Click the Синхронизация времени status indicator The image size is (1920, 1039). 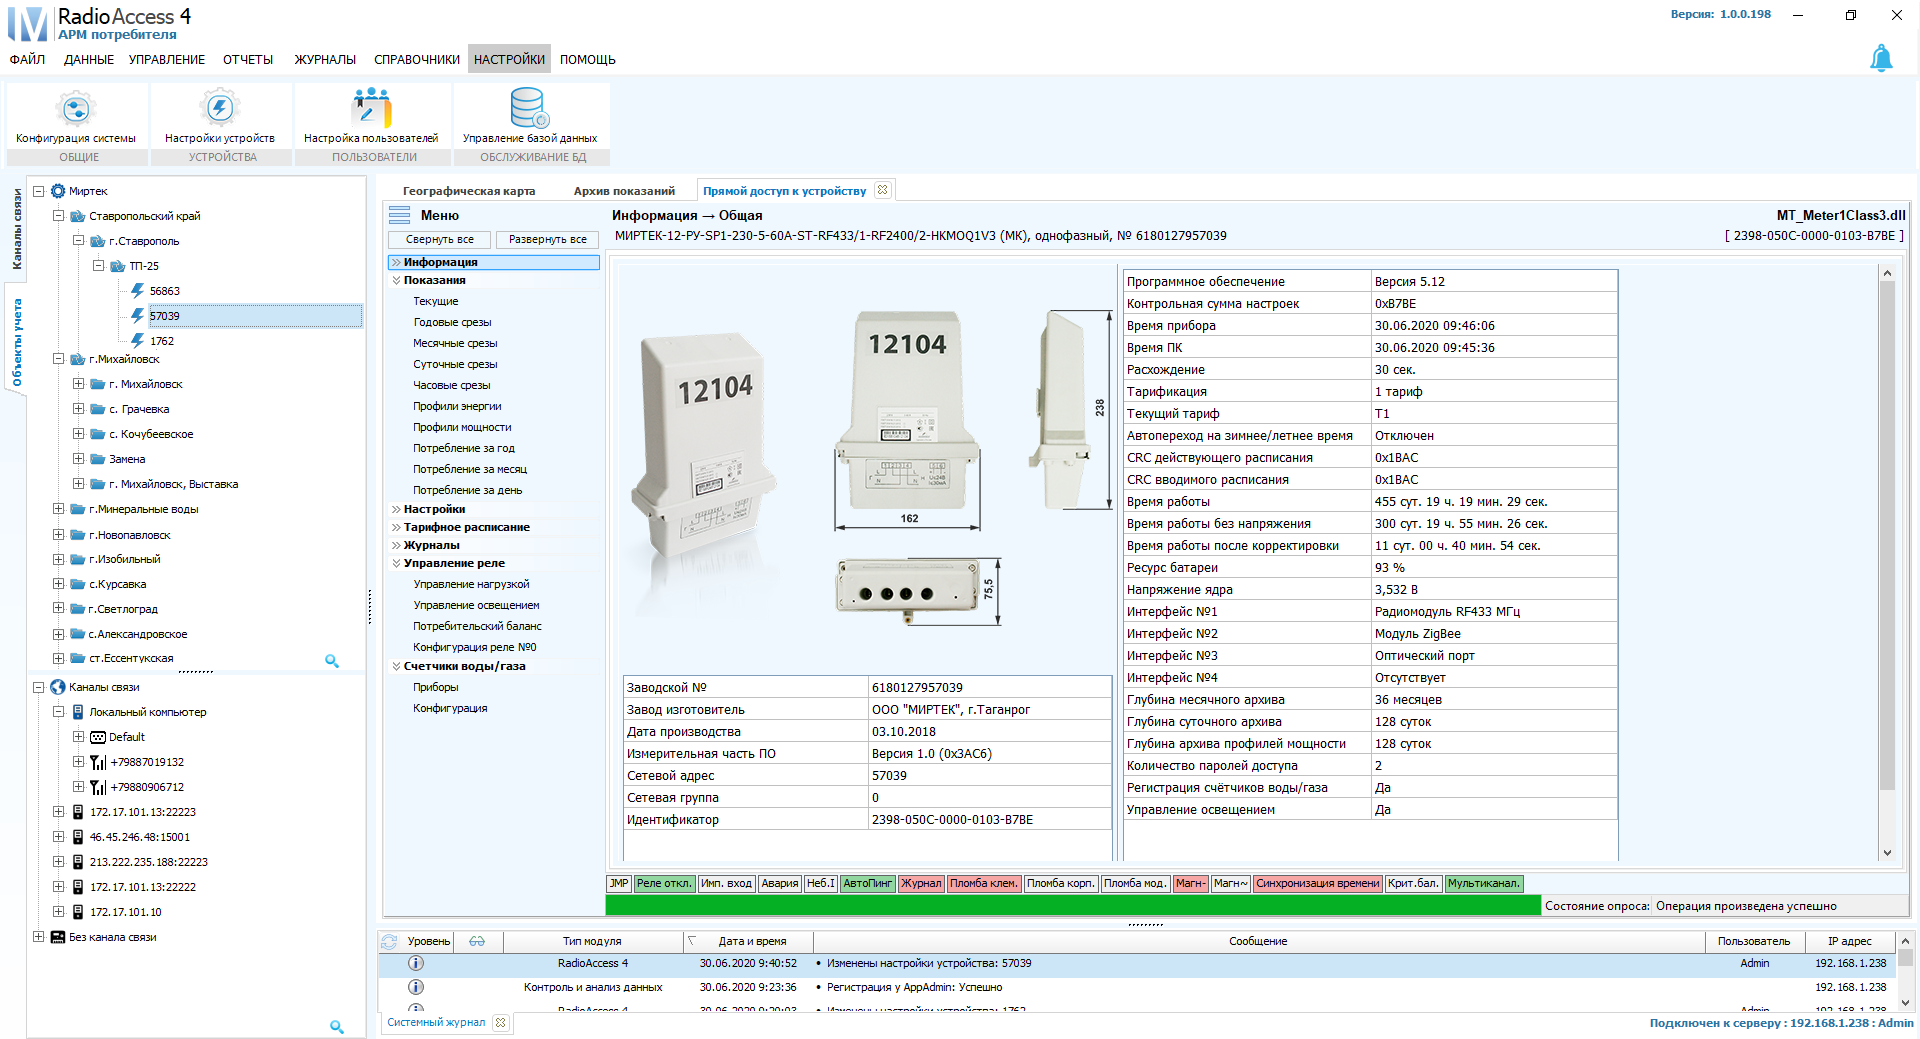1318,883
